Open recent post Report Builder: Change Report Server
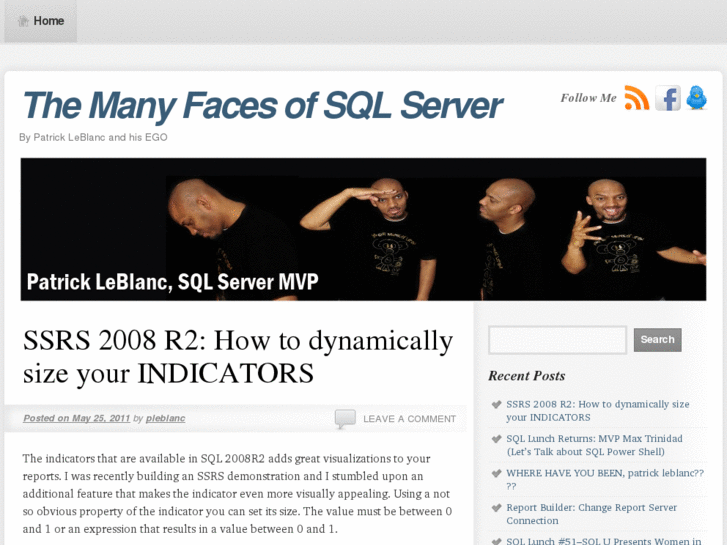727x545 pixels. [591, 513]
